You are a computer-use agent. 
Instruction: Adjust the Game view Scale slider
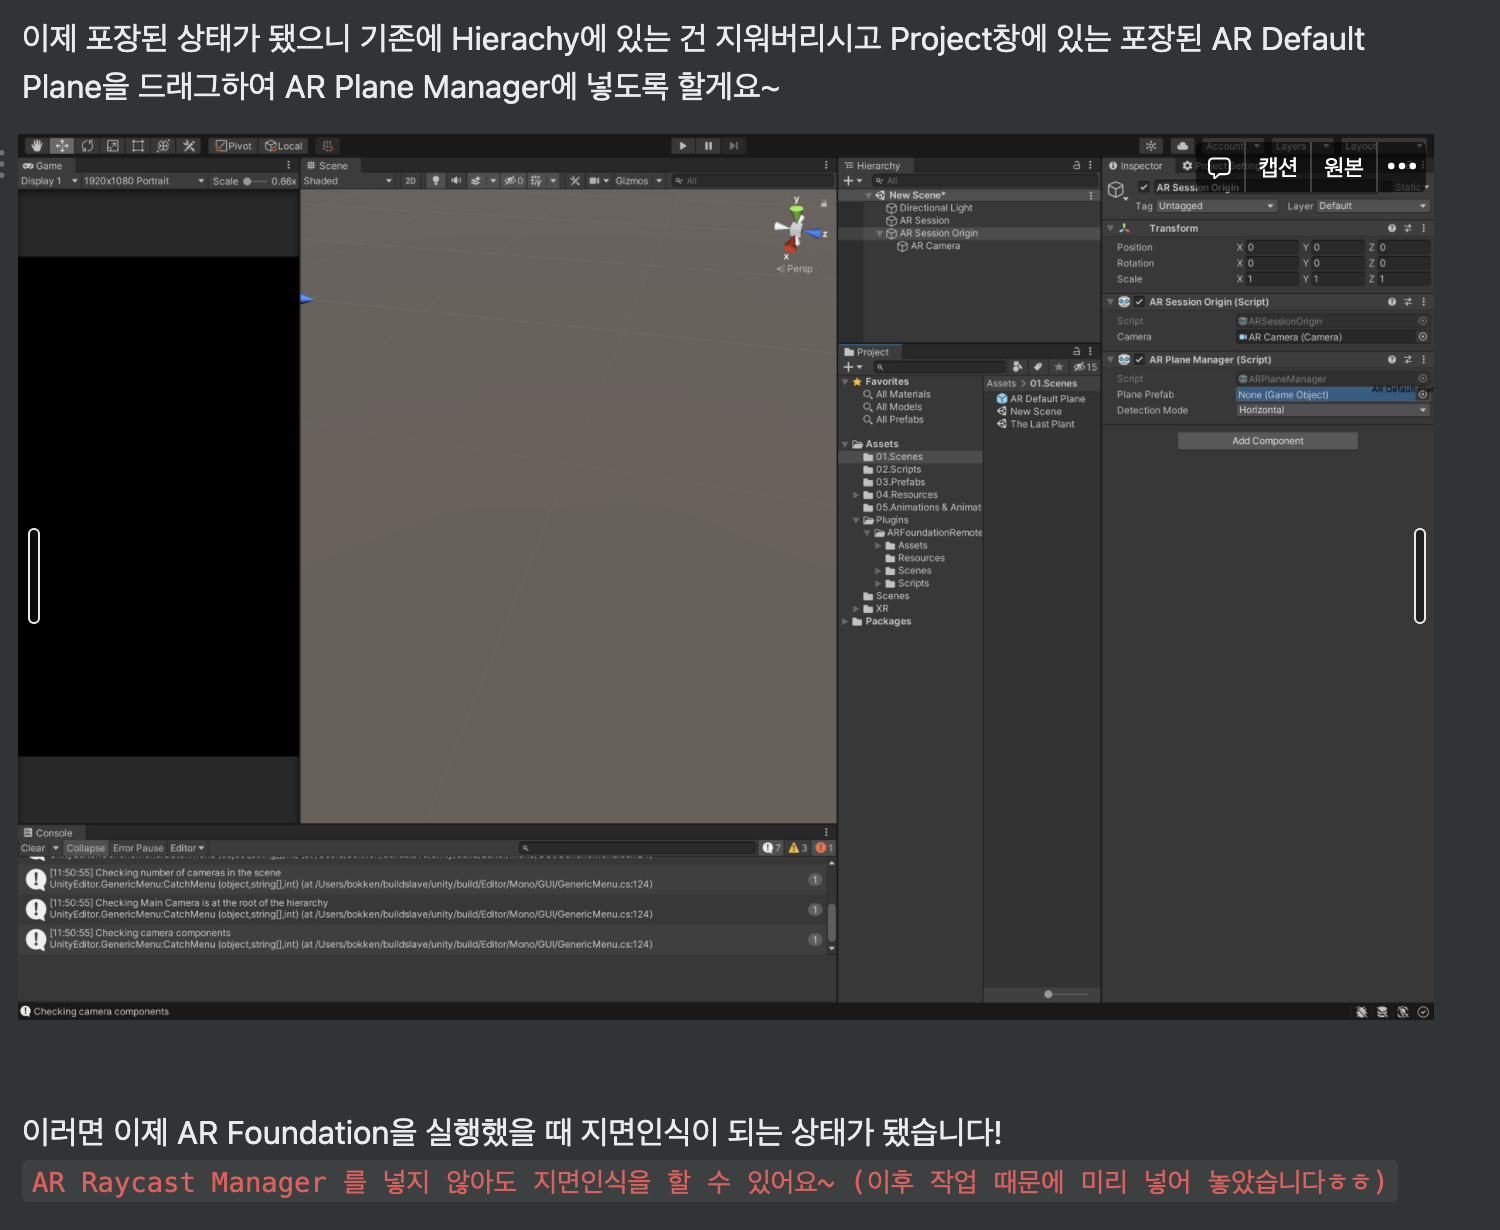click(256, 181)
